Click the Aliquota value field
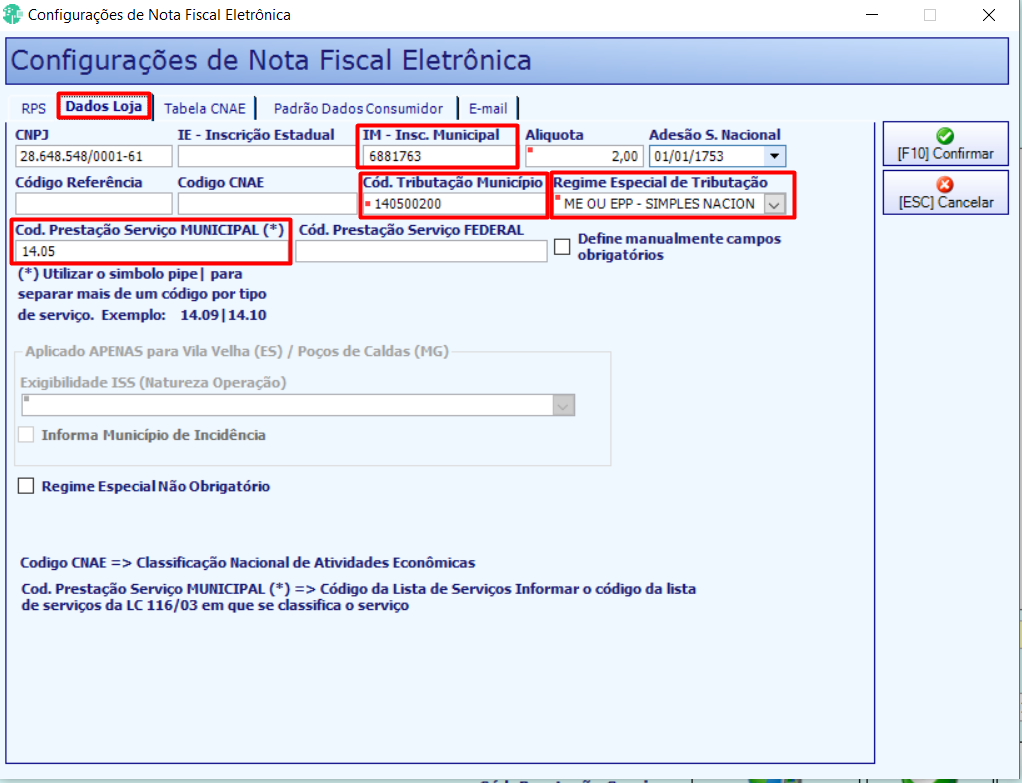Image resolution: width=1022 pixels, height=783 pixels. click(585, 156)
